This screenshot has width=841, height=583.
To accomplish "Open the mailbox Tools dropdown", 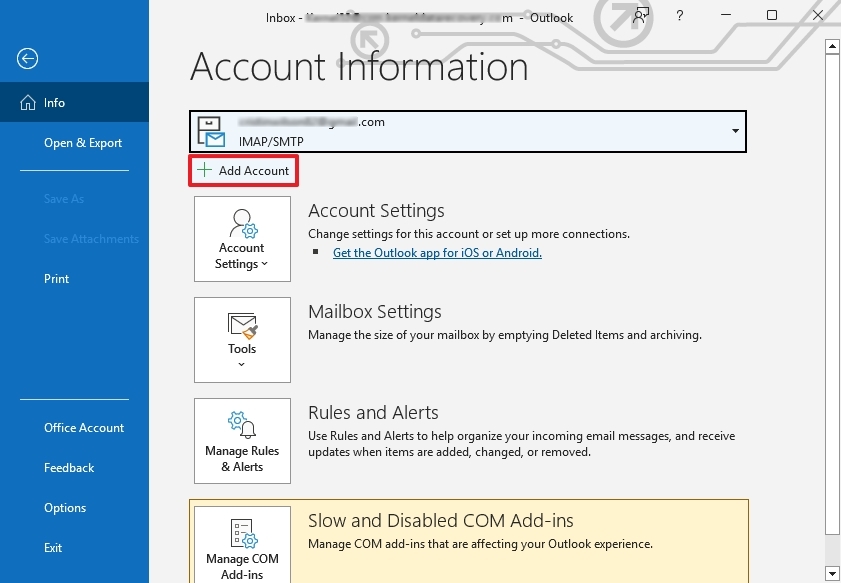I will point(242,340).
